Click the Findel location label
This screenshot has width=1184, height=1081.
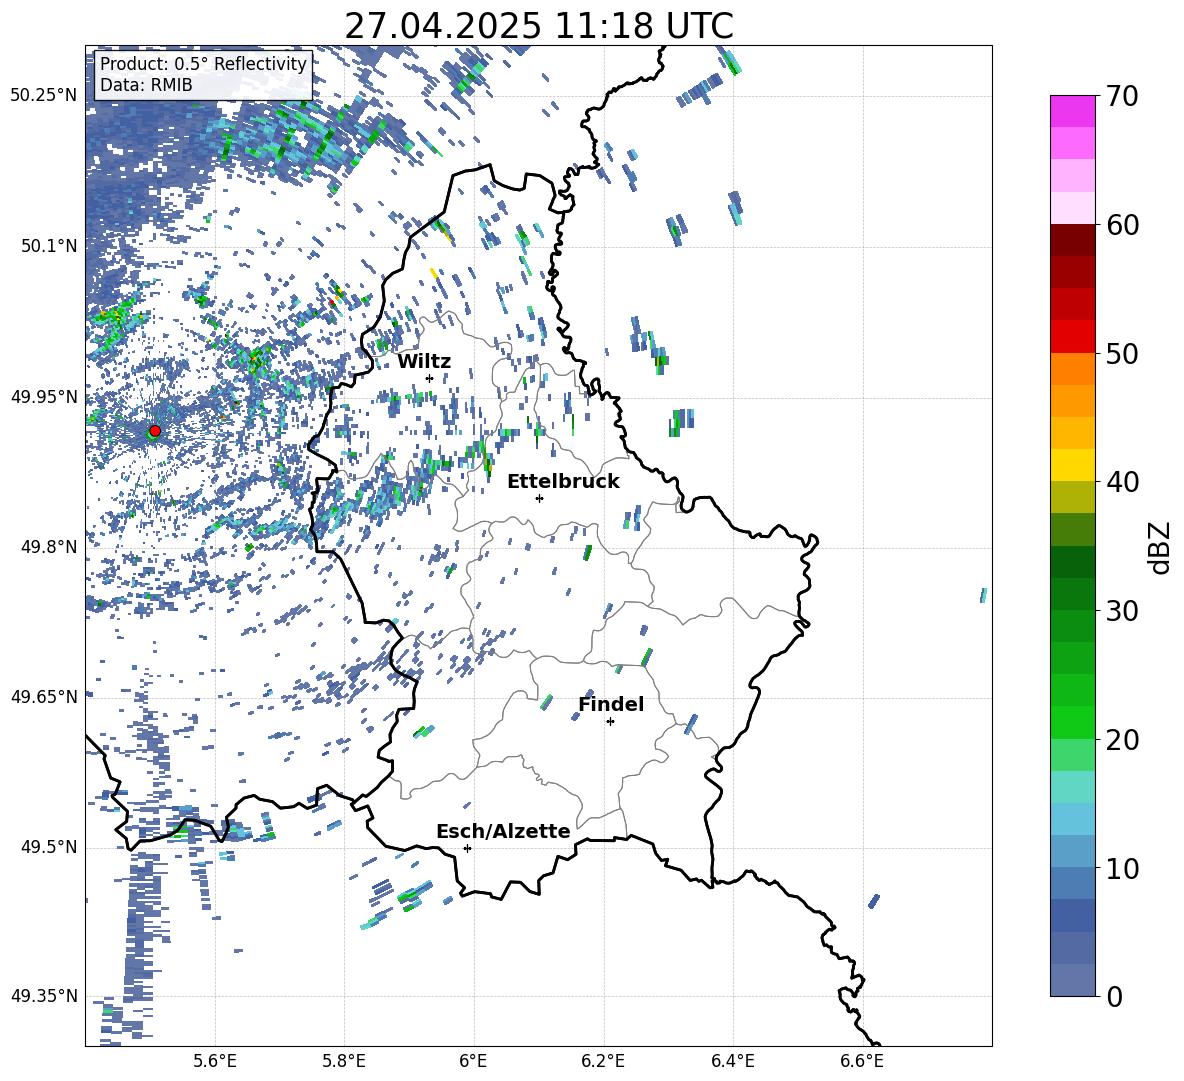pyautogui.click(x=611, y=704)
